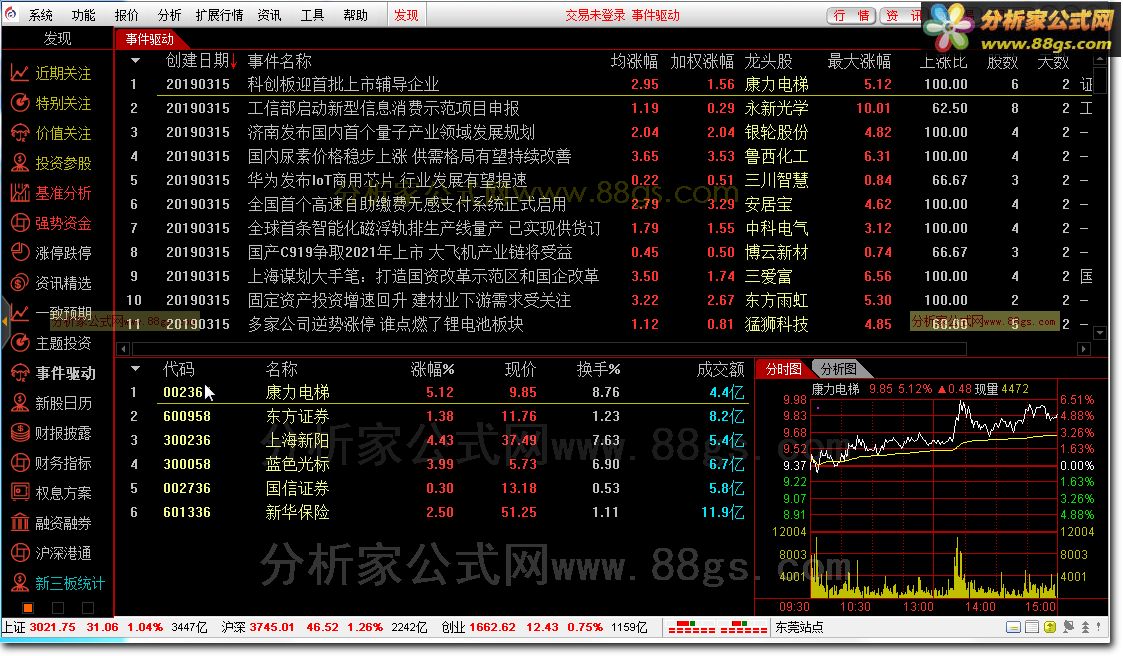This screenshot has width=1123, height=656.
Task: Click the 行情 button at top right
Action: (851, 15)
